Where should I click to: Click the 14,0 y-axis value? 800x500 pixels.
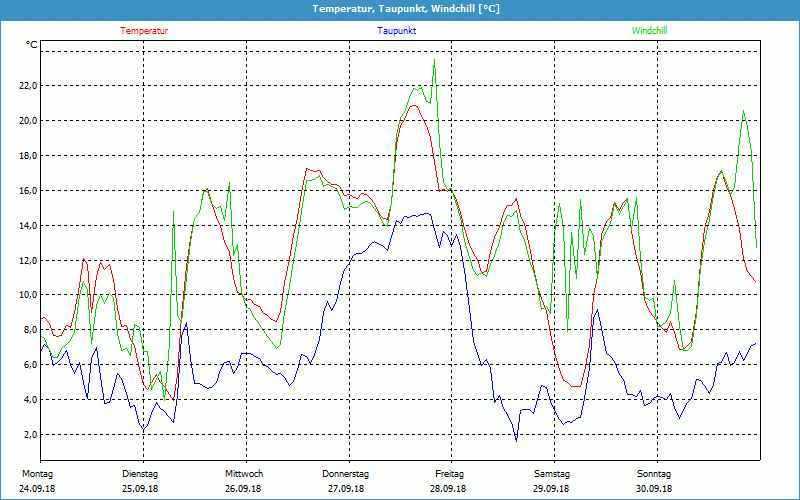(29, 226)
